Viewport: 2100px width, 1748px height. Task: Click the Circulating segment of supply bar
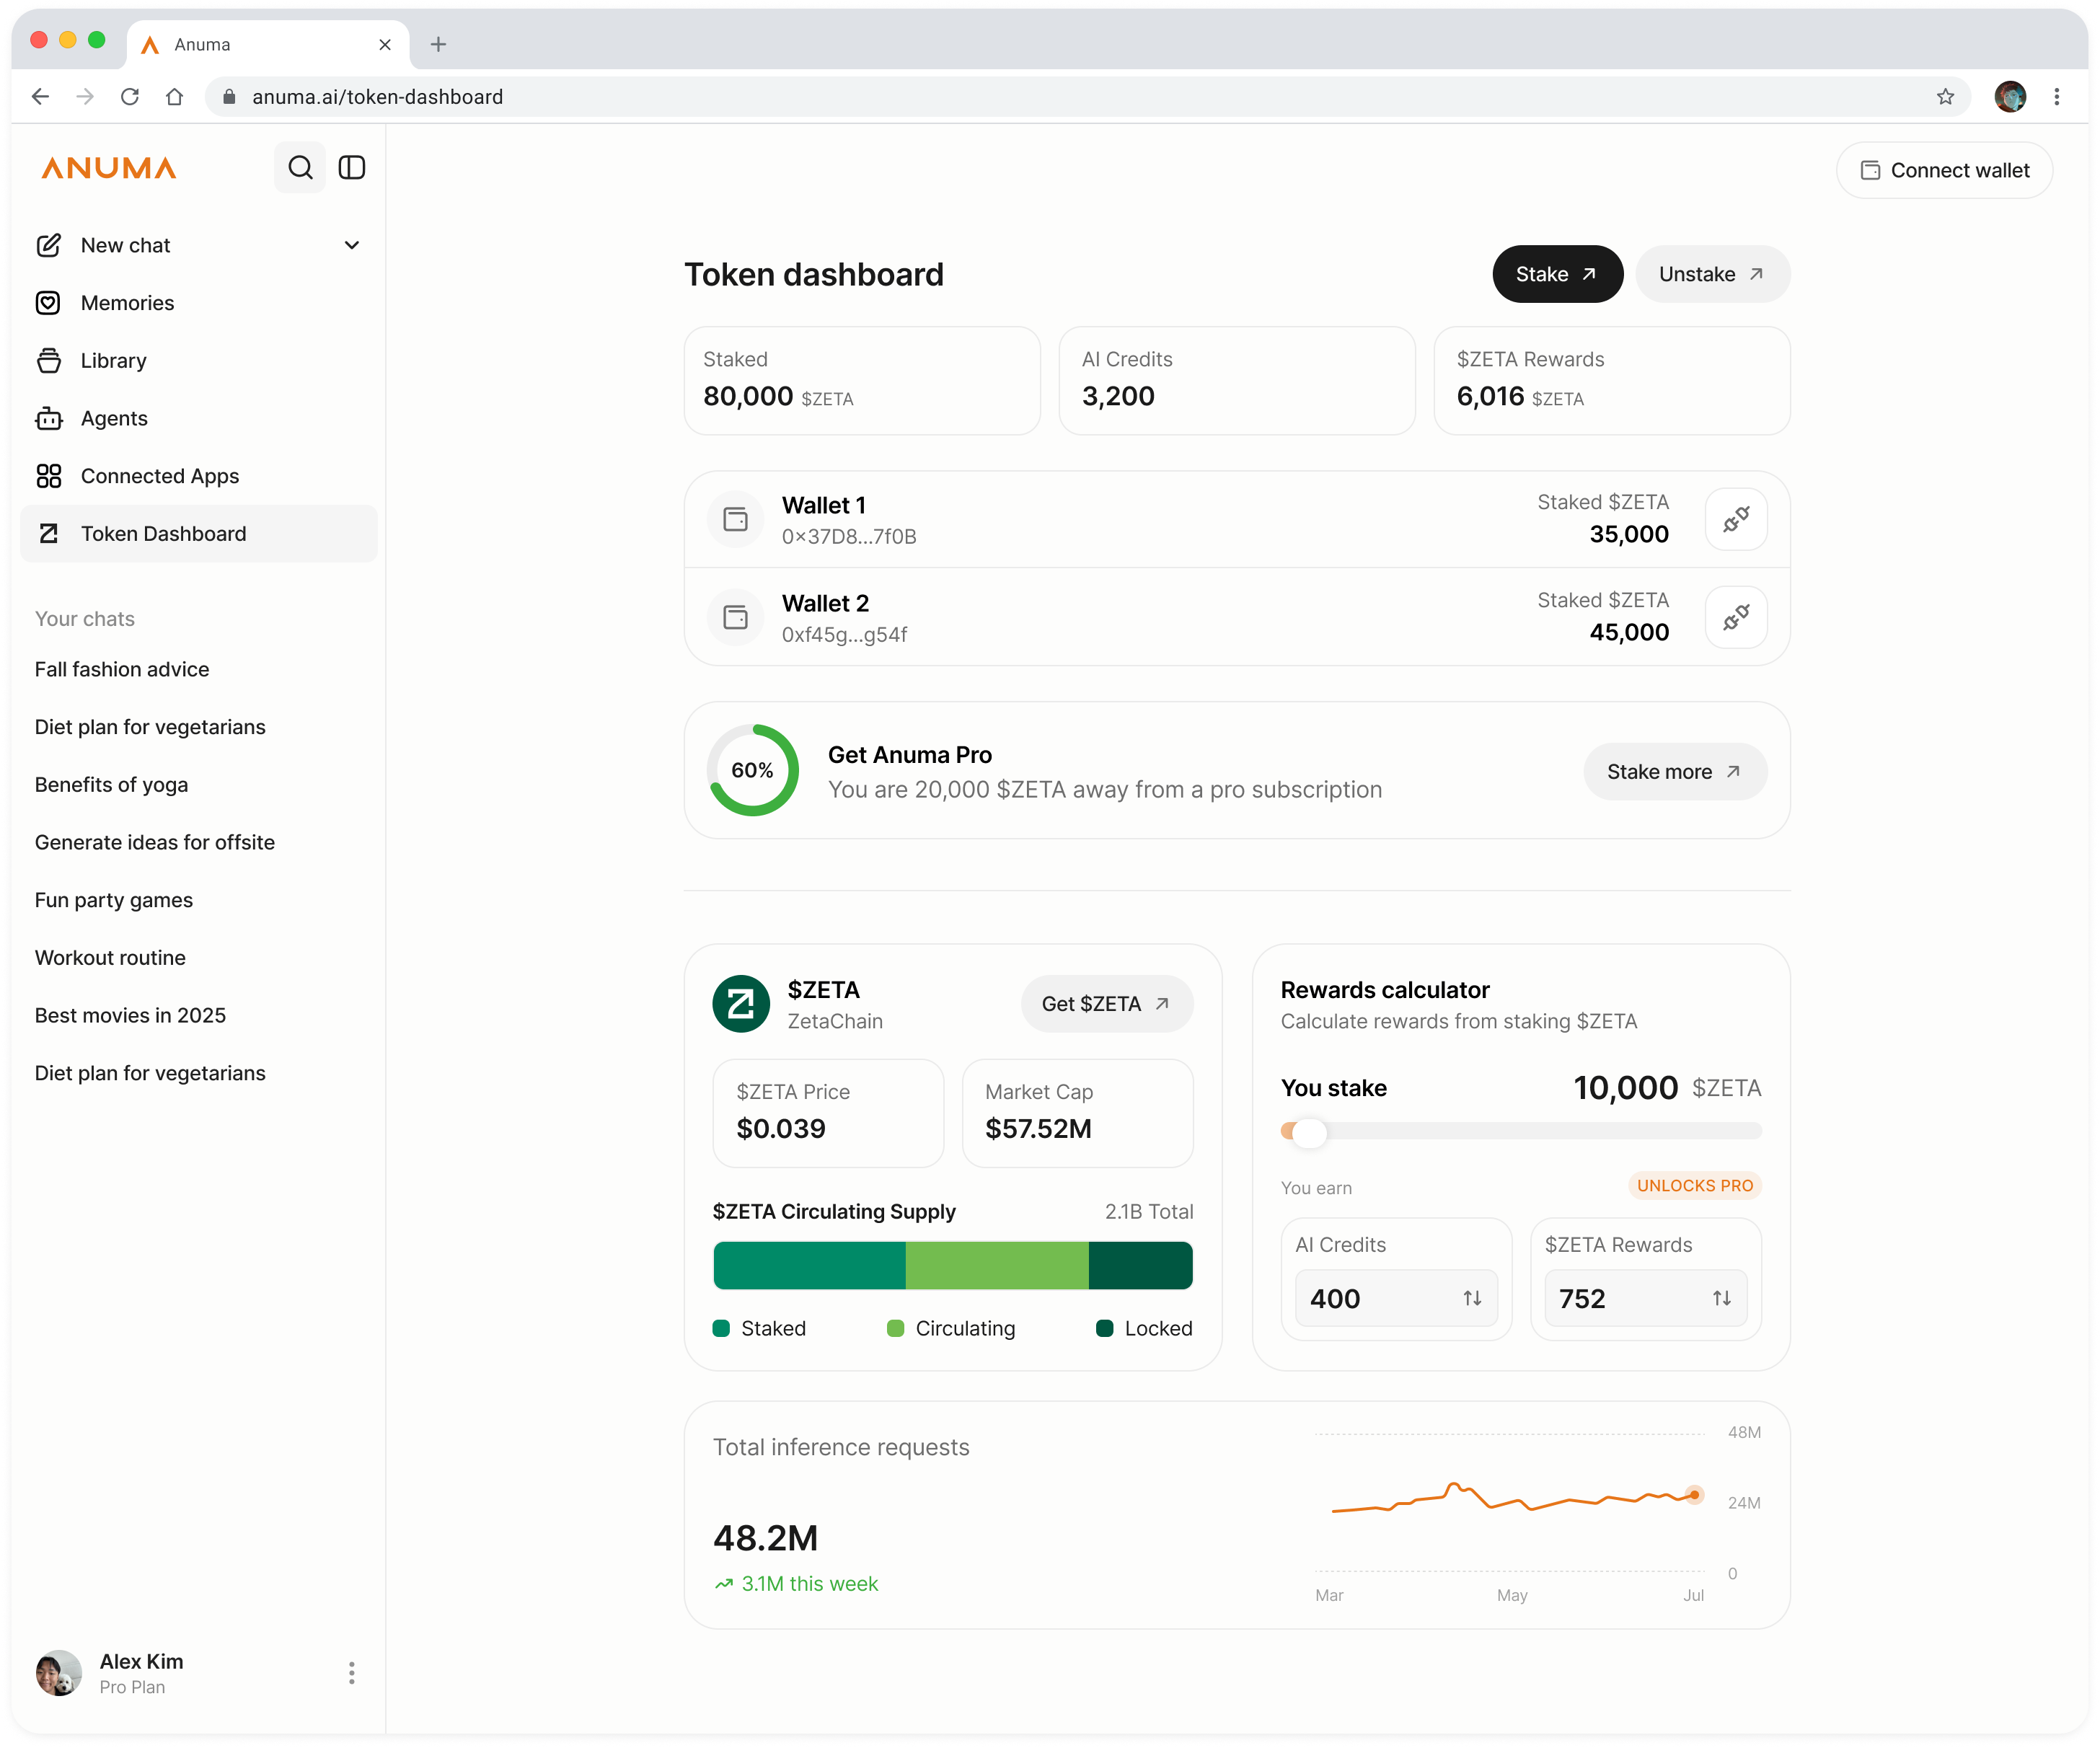997,1265
